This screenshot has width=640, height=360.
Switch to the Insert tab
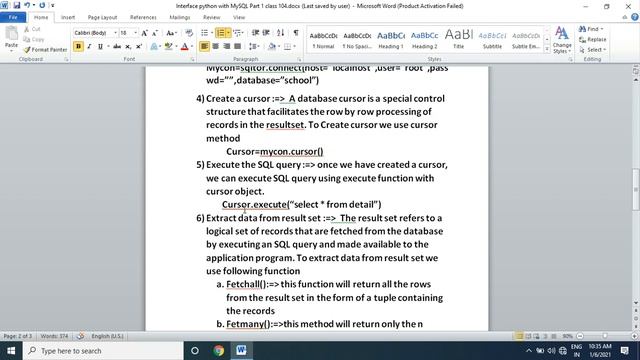click(x=68, y=17)
